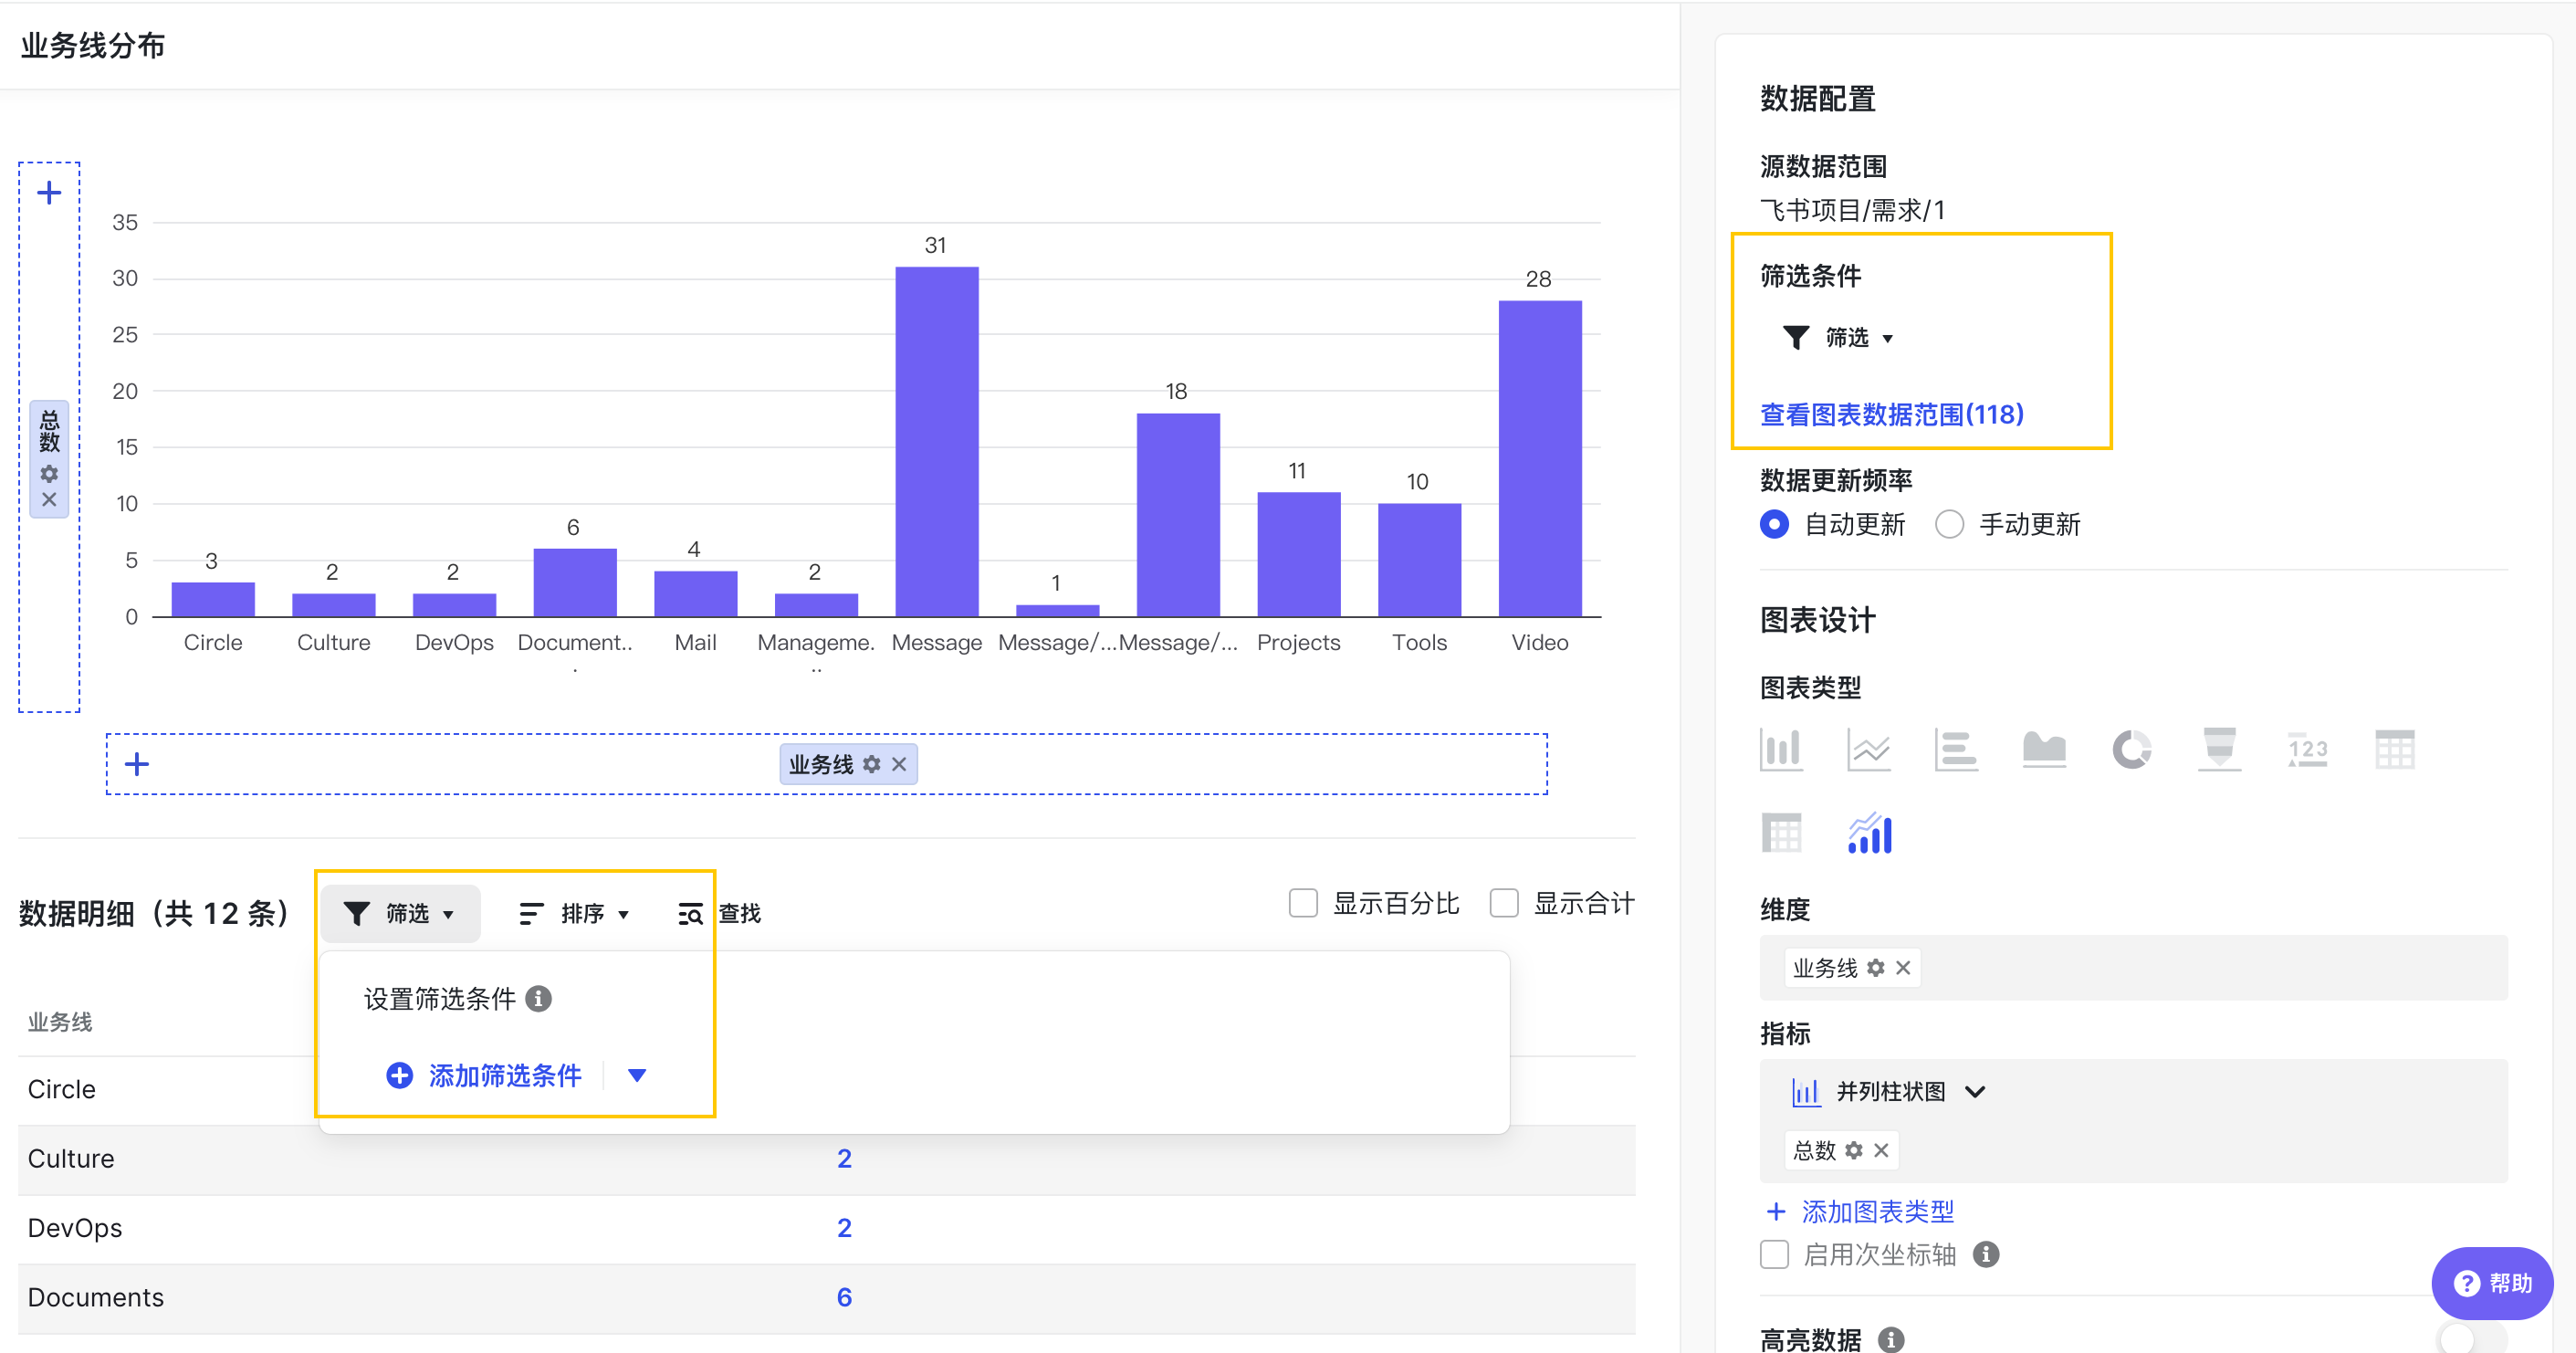Select the vertical bar chart type
2576x1353 pixels.
[x=1781, y=749]
